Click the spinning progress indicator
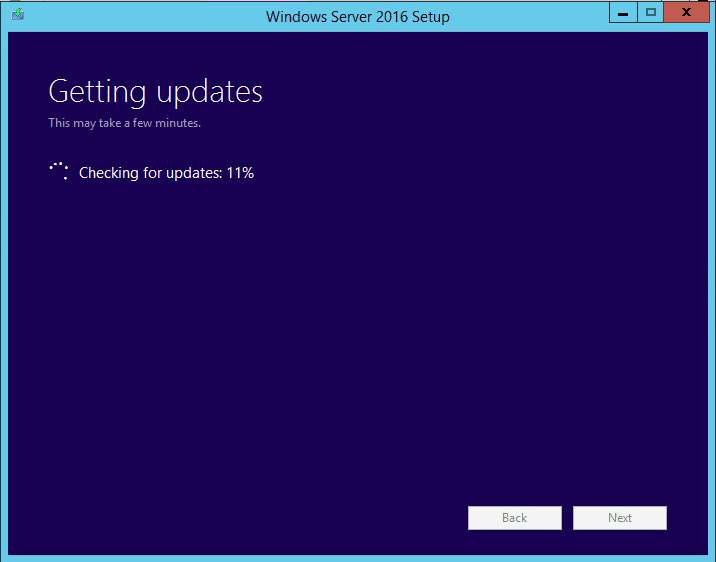The width and height of the screenshot is (716, 562). 59,171
